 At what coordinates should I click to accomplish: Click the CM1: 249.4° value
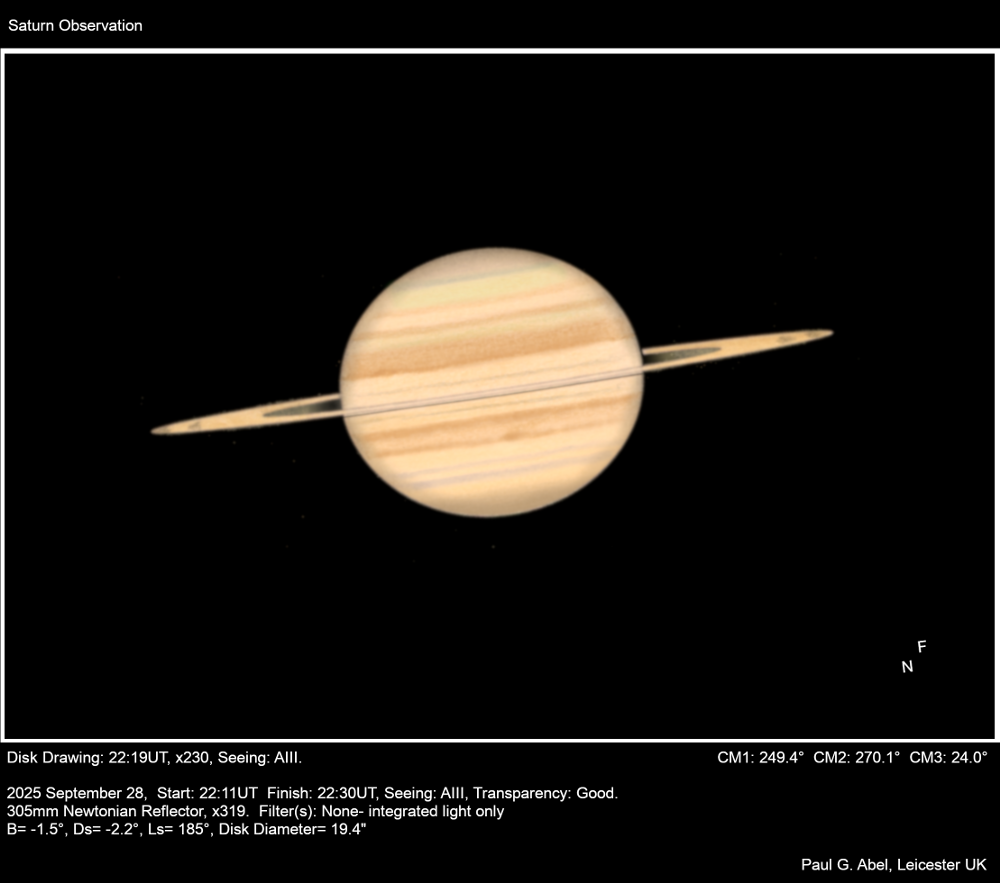coord(761,757)
